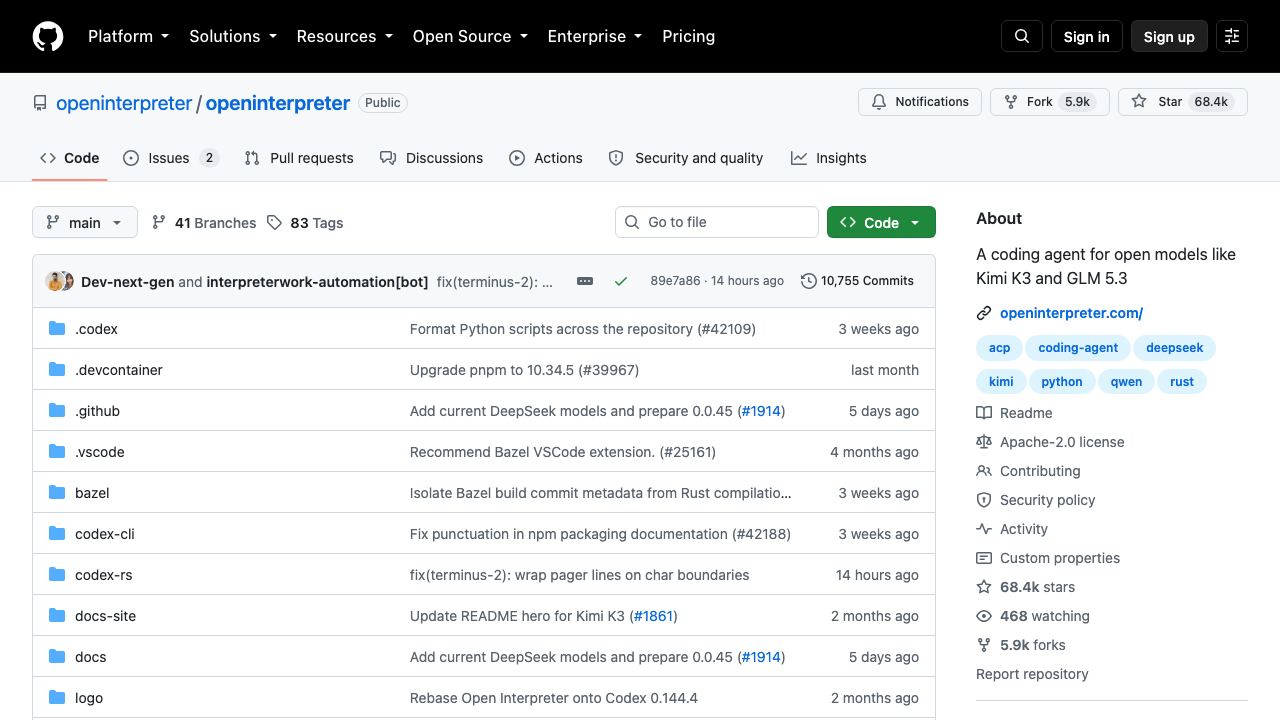Click the Sign in button
The image size is (1280, 720).
click(x=1087, y=36)
